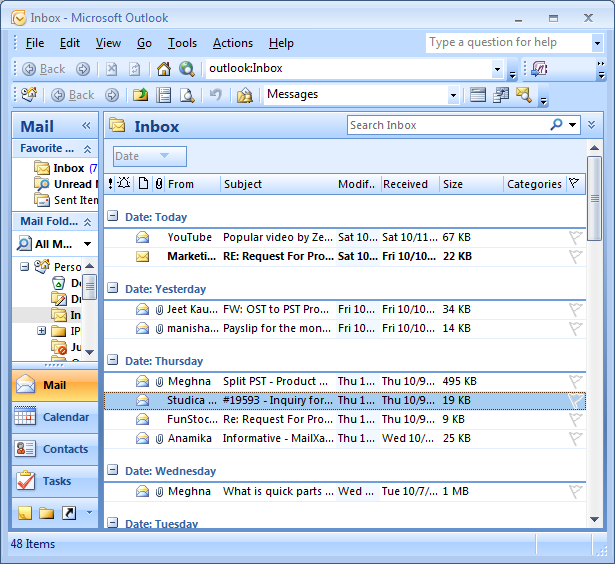The width and height of the screenshot is (615, 564).
Task: Sort by Icon column header page icon
Action: click(144, 184)
